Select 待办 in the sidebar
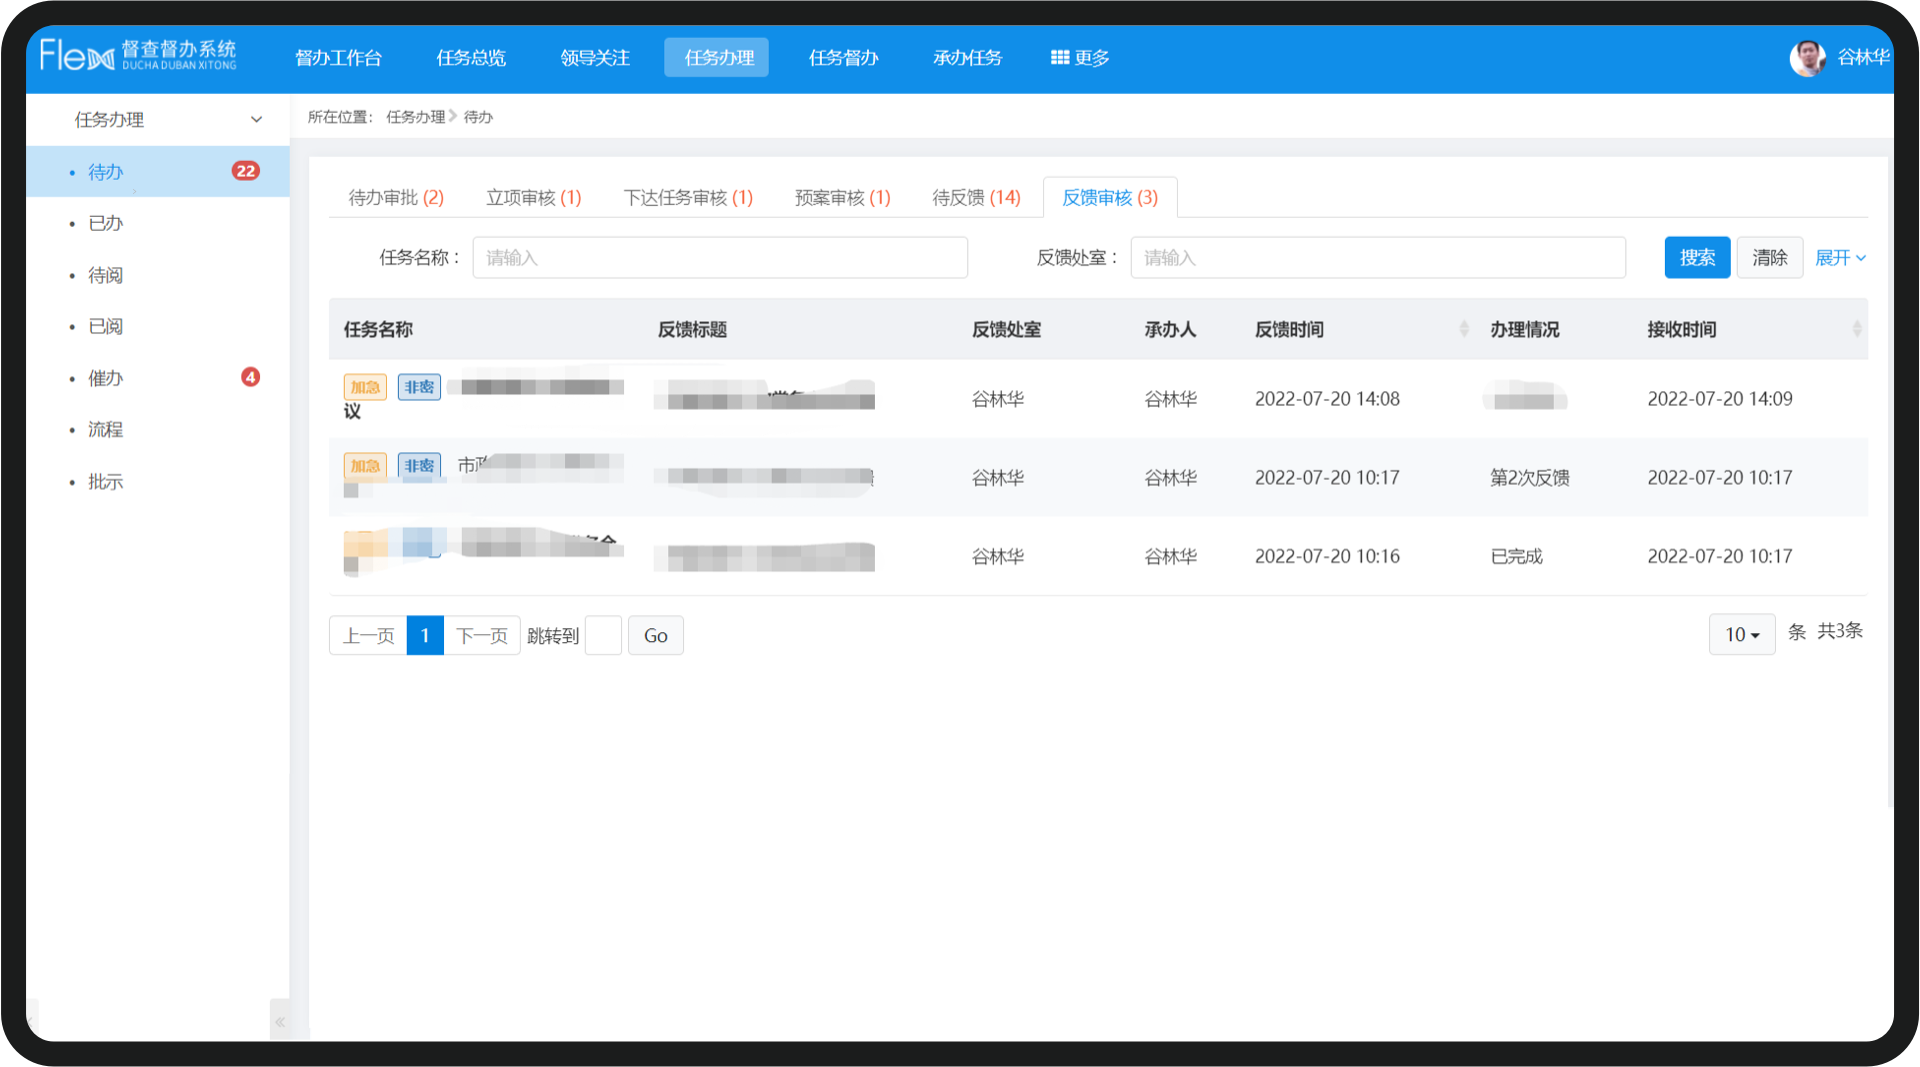 [158, 172]
